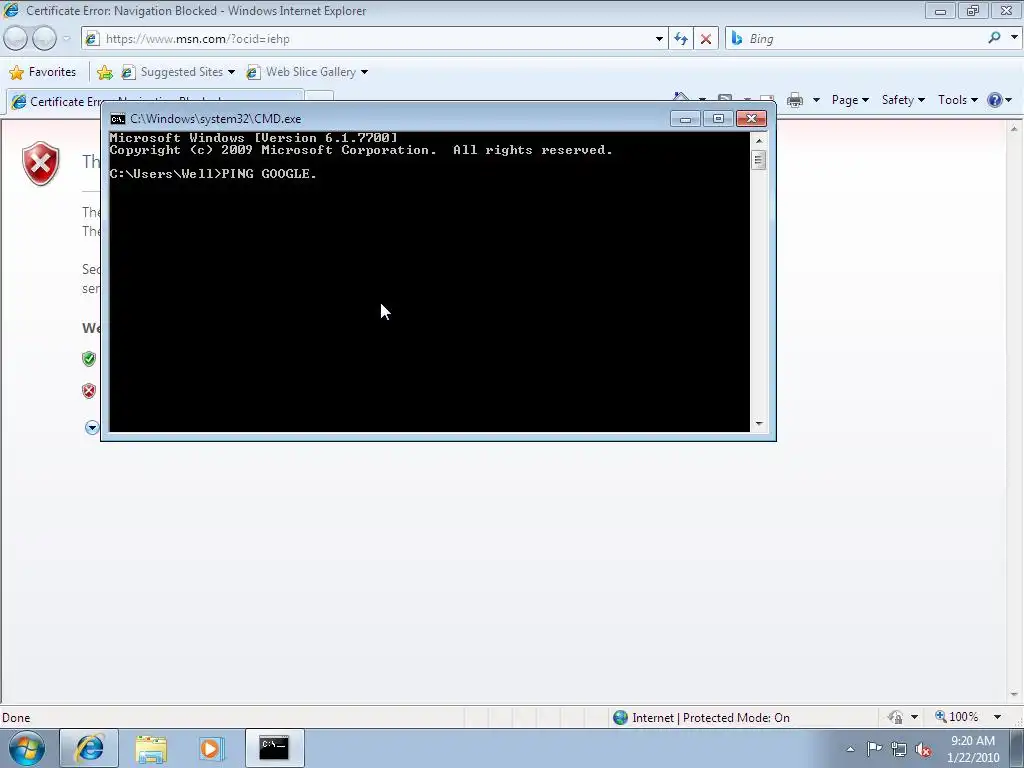Close the CMD.exe window
The image size is (1024, 768).
coord(751,118)
